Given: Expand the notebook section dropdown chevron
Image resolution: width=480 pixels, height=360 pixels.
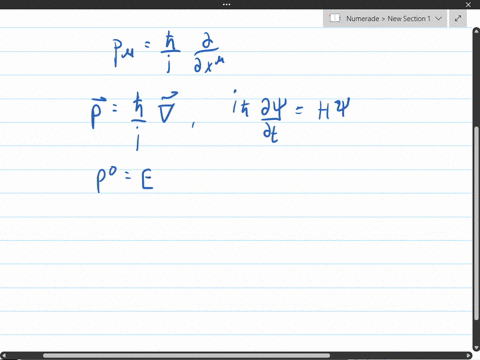Looking at the screenshot, I should 438,18.
